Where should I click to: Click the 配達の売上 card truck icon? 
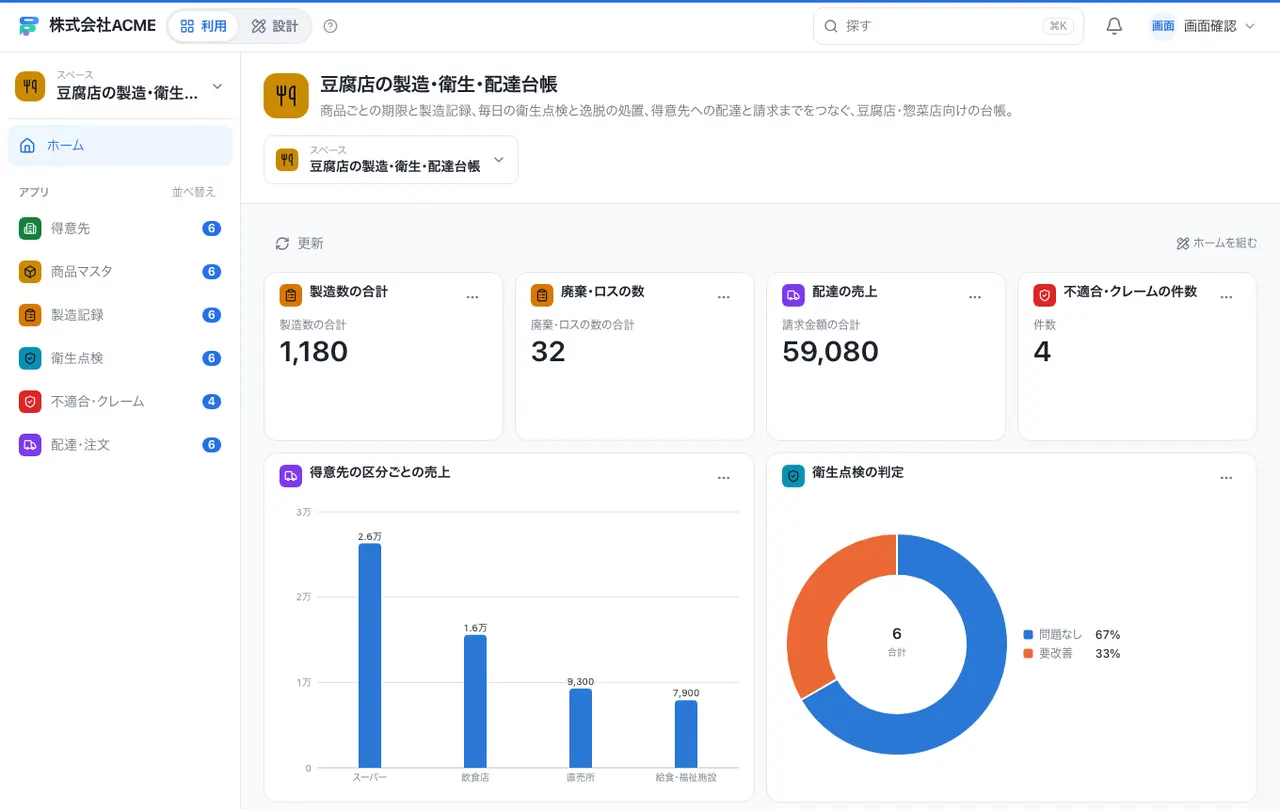[793, 295]
